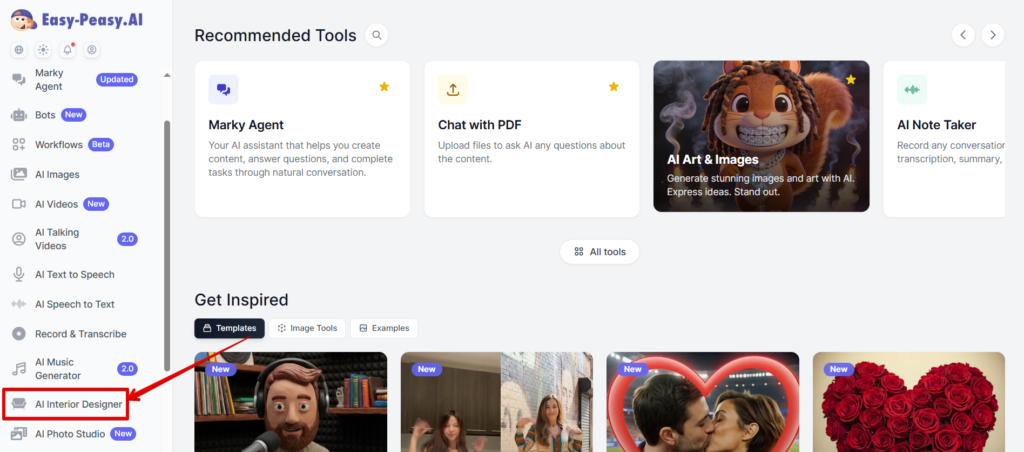
Task: Search recommended tools magnifier button
Action: point(377,35)
